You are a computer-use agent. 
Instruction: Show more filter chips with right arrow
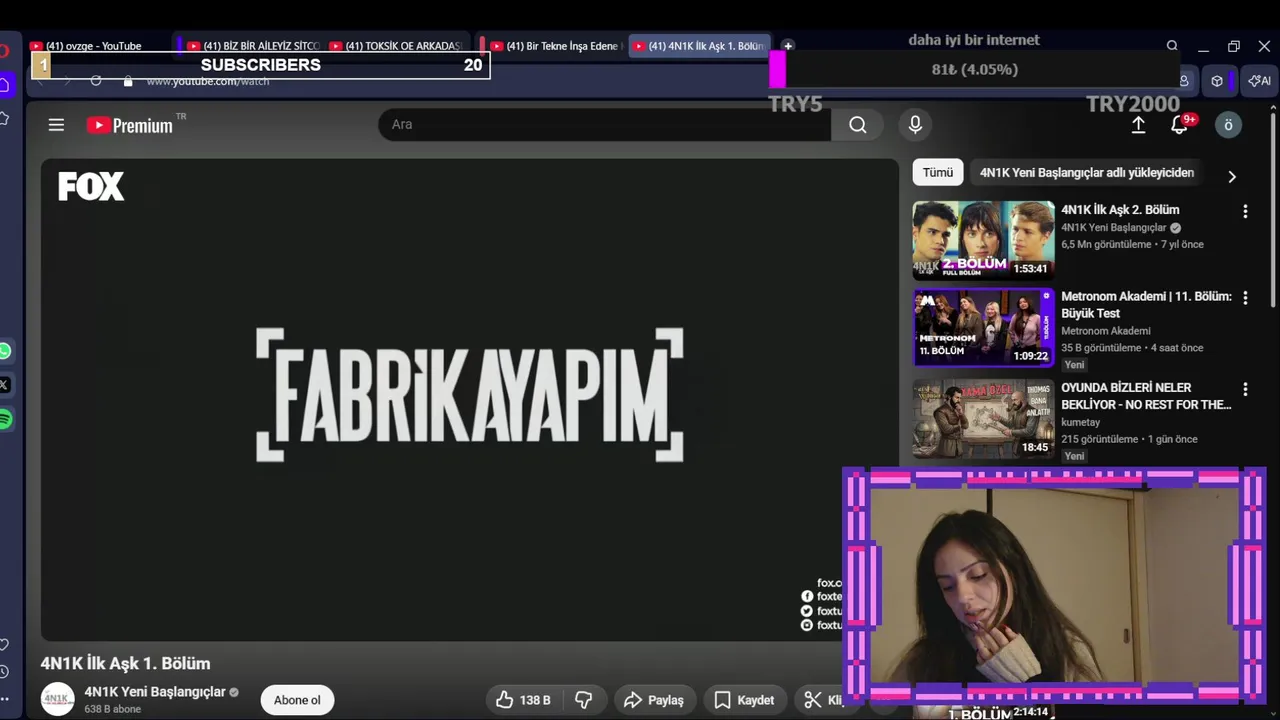point(1232,176)
